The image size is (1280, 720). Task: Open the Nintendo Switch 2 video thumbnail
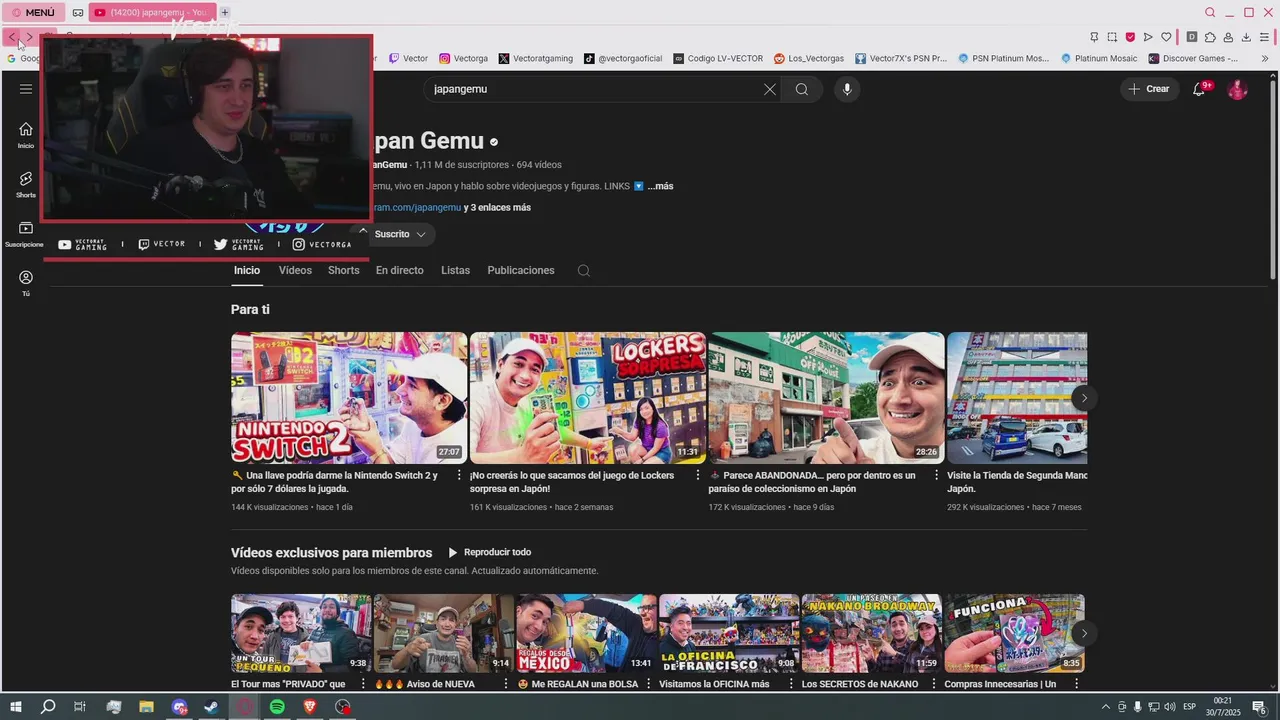point(349,398)
